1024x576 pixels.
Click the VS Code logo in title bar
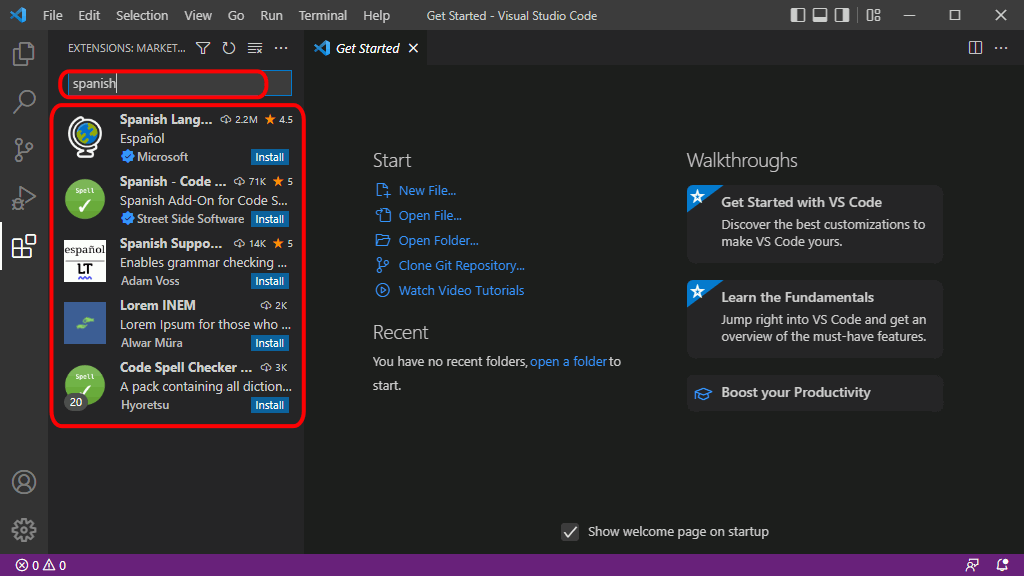click(18, 15)
